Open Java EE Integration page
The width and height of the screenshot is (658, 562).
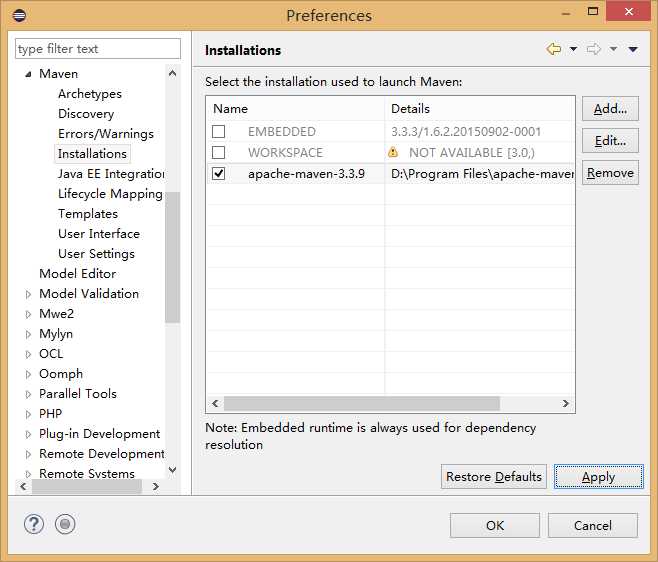[111, 173]
